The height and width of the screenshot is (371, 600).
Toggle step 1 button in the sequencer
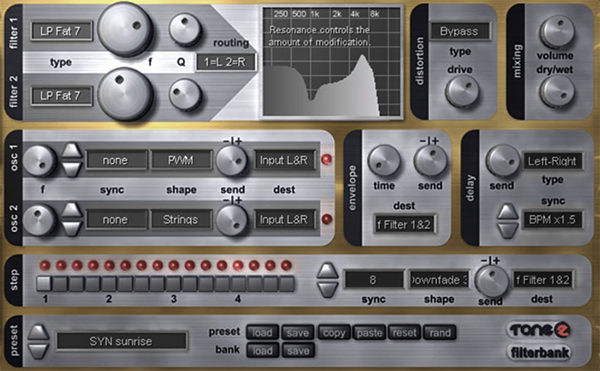click(44, 284)
